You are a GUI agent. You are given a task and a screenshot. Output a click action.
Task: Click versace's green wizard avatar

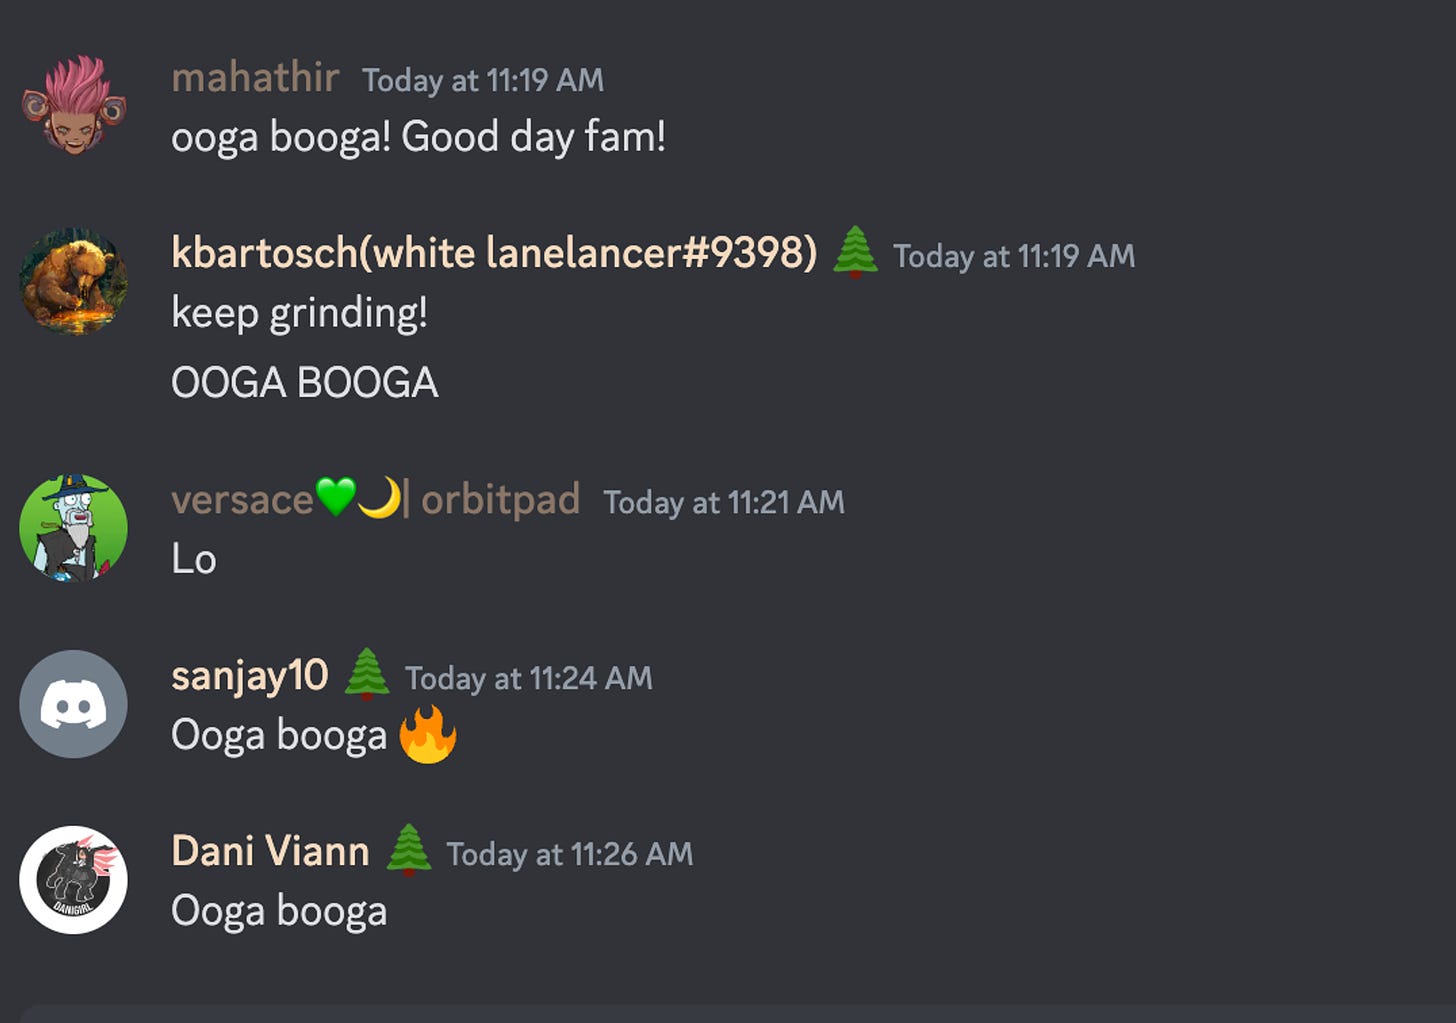pos(73,528)
